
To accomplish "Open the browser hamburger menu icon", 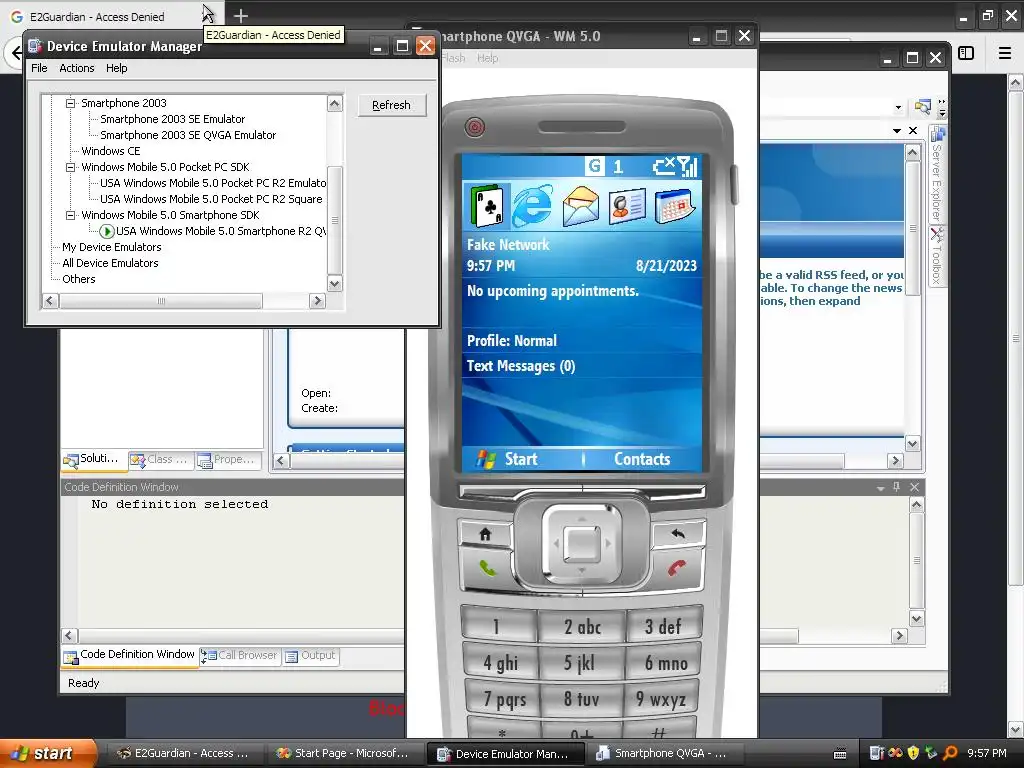I will tap(1005, 53).
